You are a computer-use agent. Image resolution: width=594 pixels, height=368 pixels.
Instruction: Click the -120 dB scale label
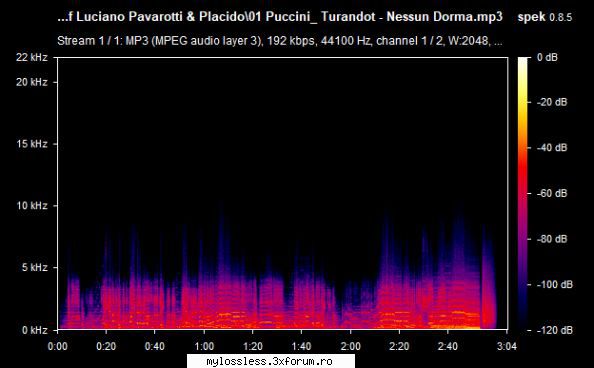555,330
